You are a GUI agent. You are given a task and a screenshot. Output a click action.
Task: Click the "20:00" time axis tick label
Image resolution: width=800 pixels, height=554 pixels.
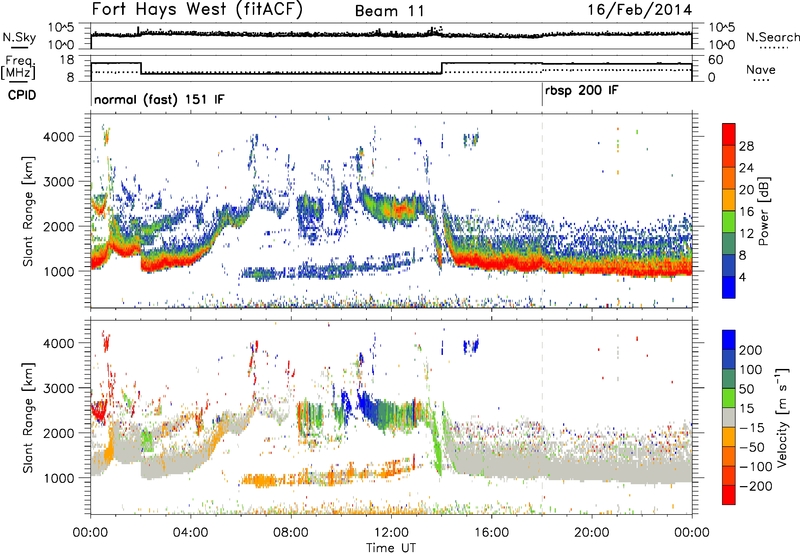pos(591,533)
